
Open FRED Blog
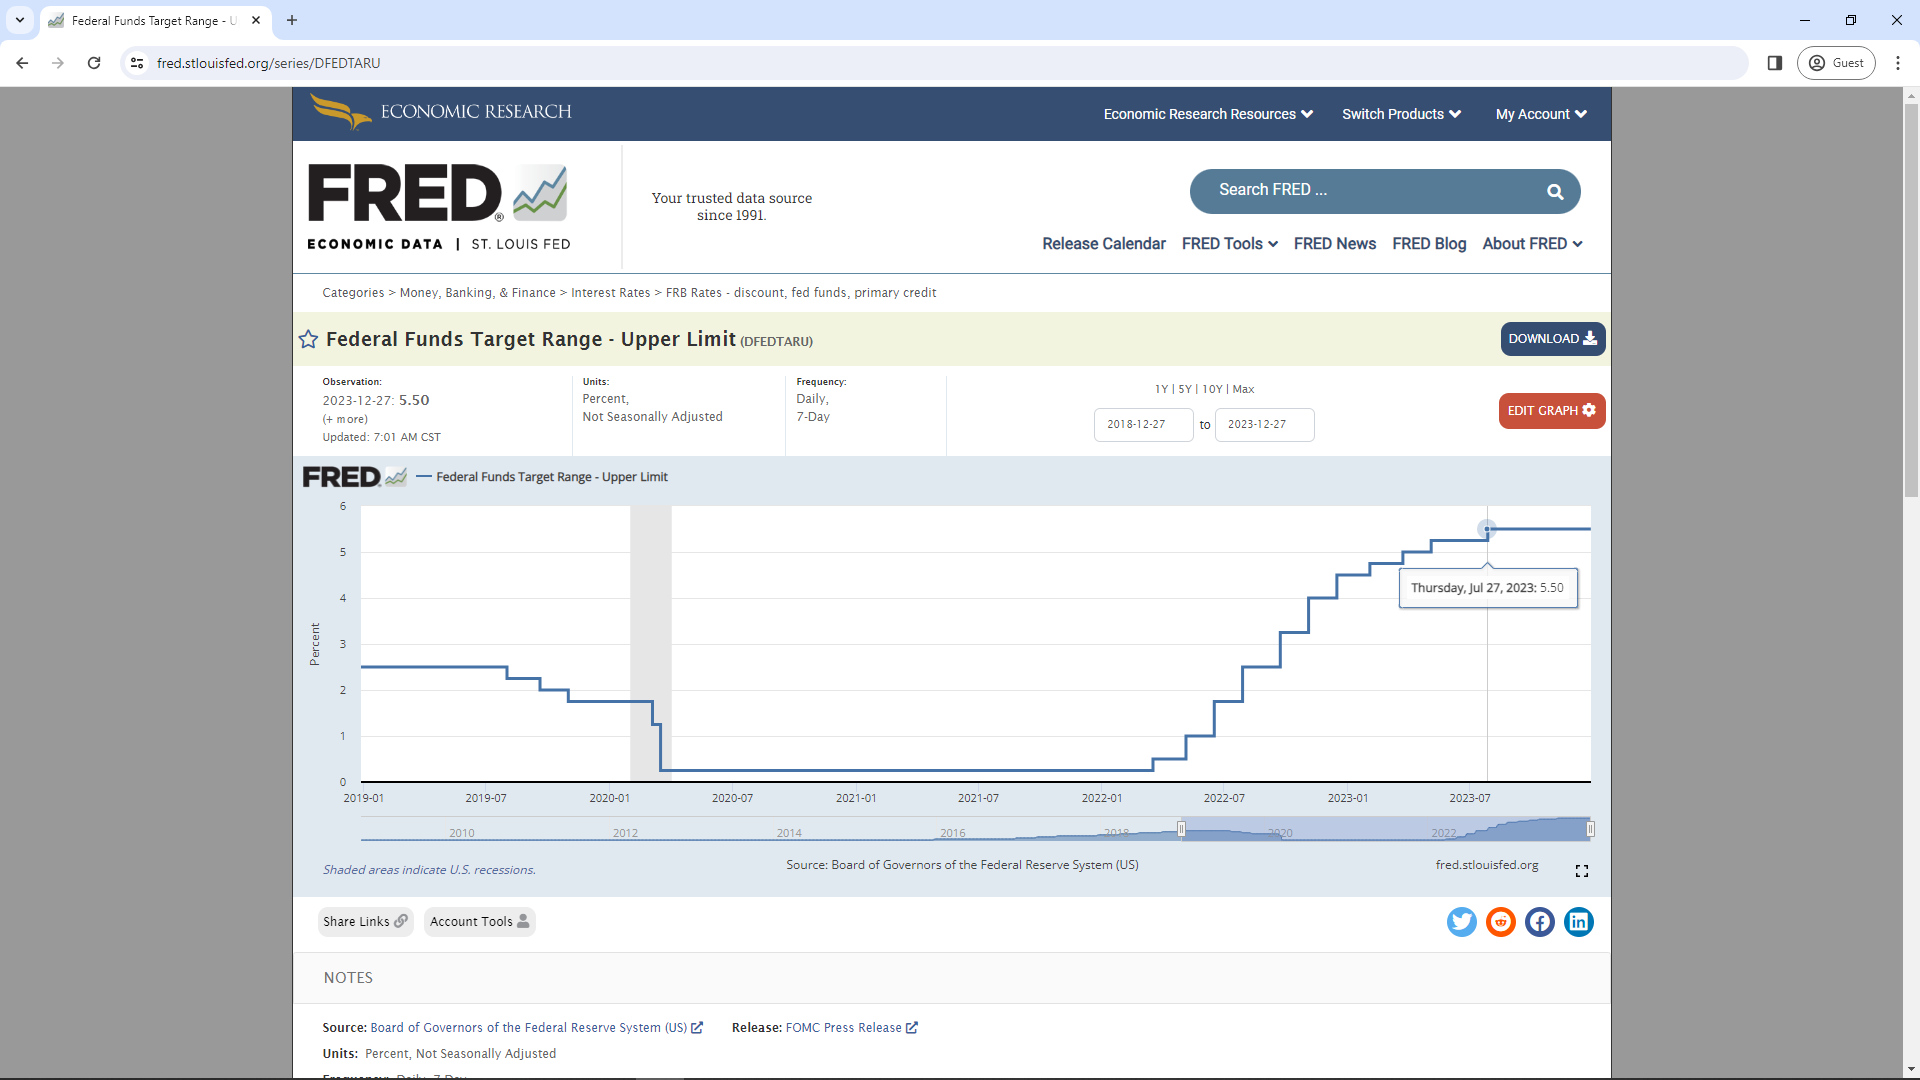[x=1428, y=244]
